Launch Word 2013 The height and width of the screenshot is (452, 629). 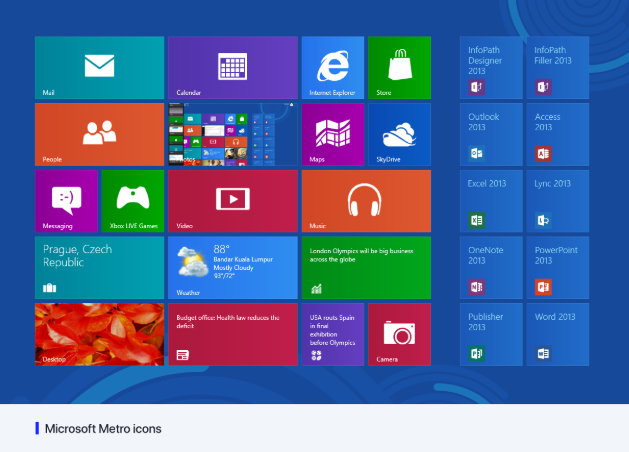558,334
